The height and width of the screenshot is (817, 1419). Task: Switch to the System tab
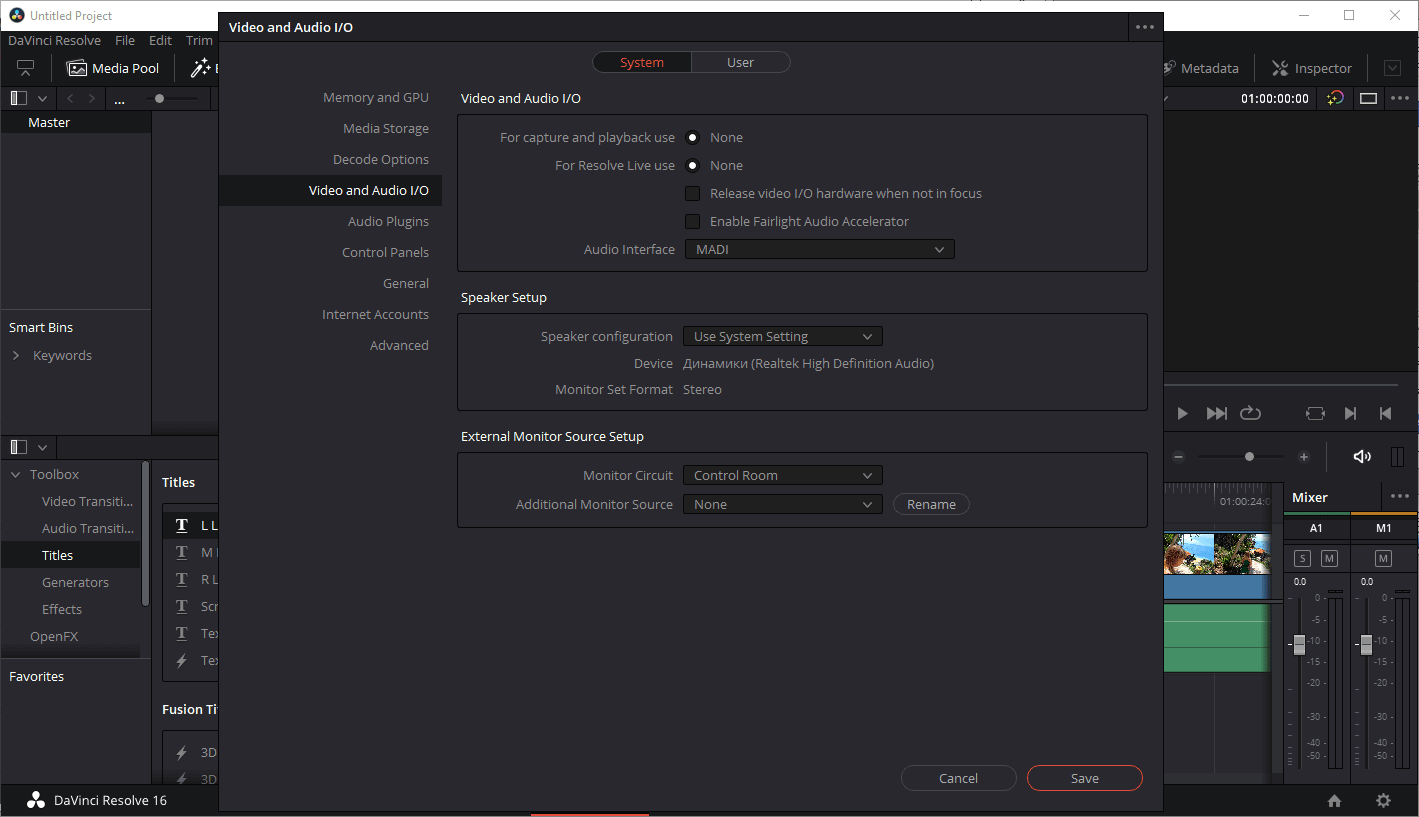(642, 62)
